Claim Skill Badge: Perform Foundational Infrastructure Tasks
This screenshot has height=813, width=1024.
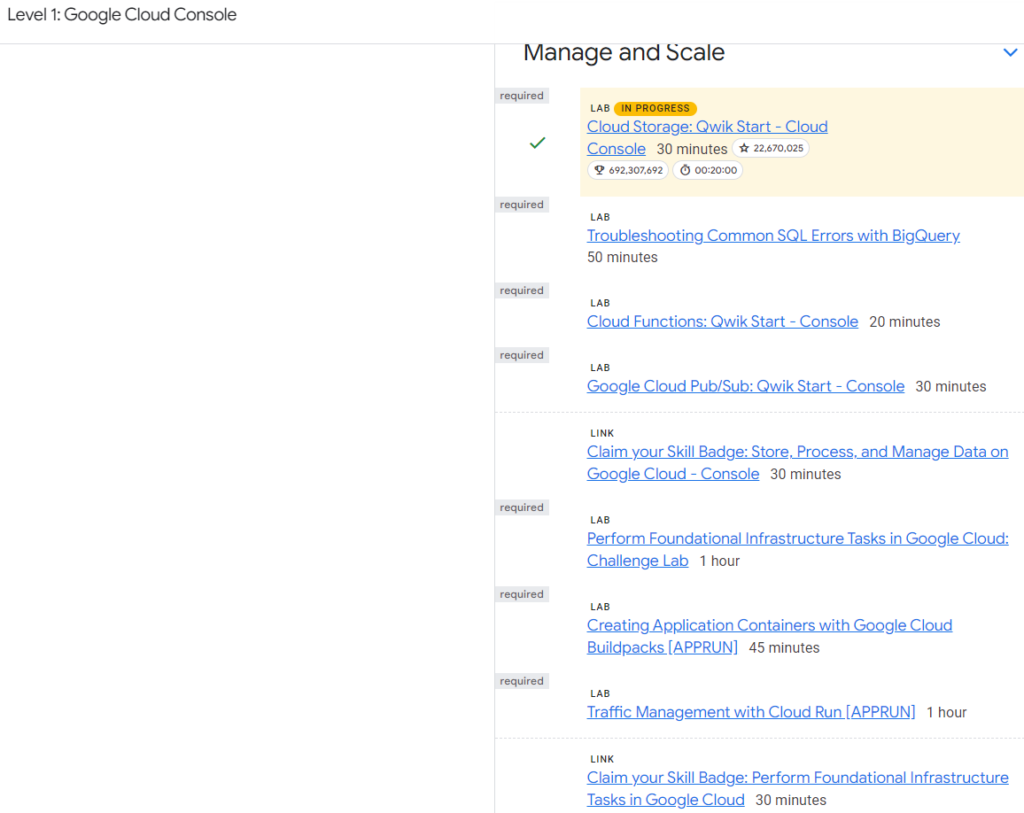point(797,789)
